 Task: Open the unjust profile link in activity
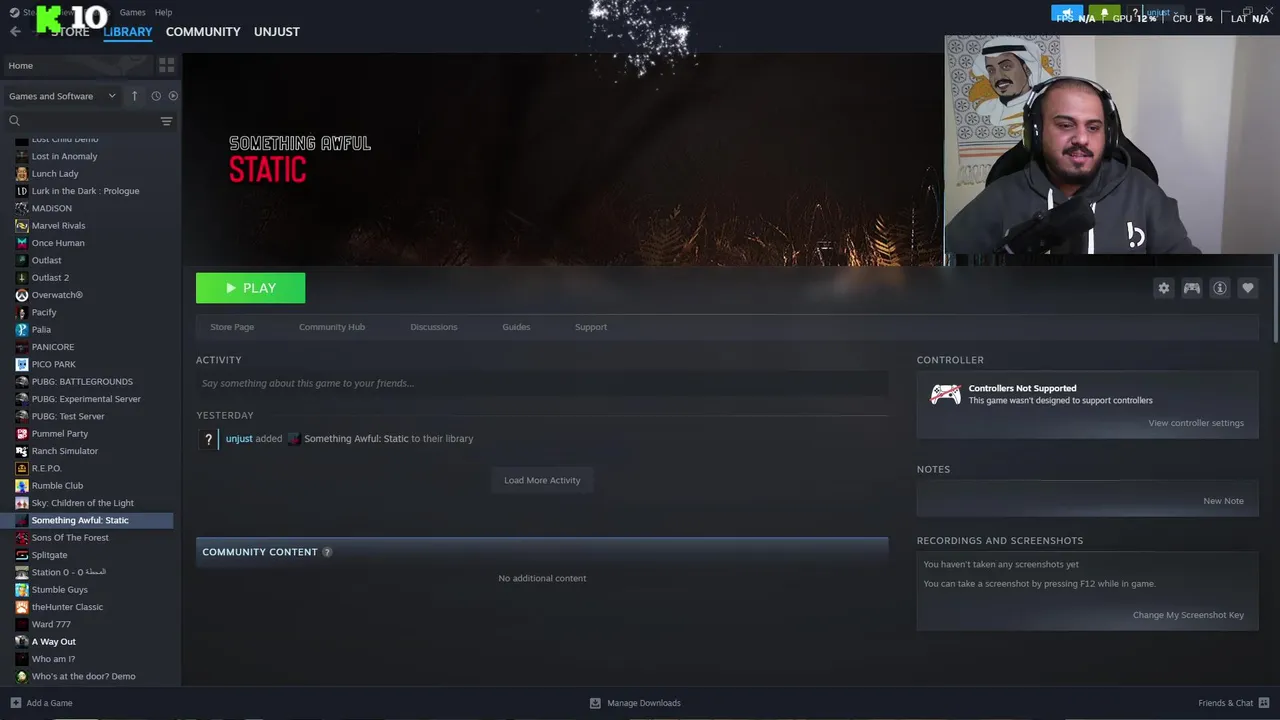[x=239, y=439]
